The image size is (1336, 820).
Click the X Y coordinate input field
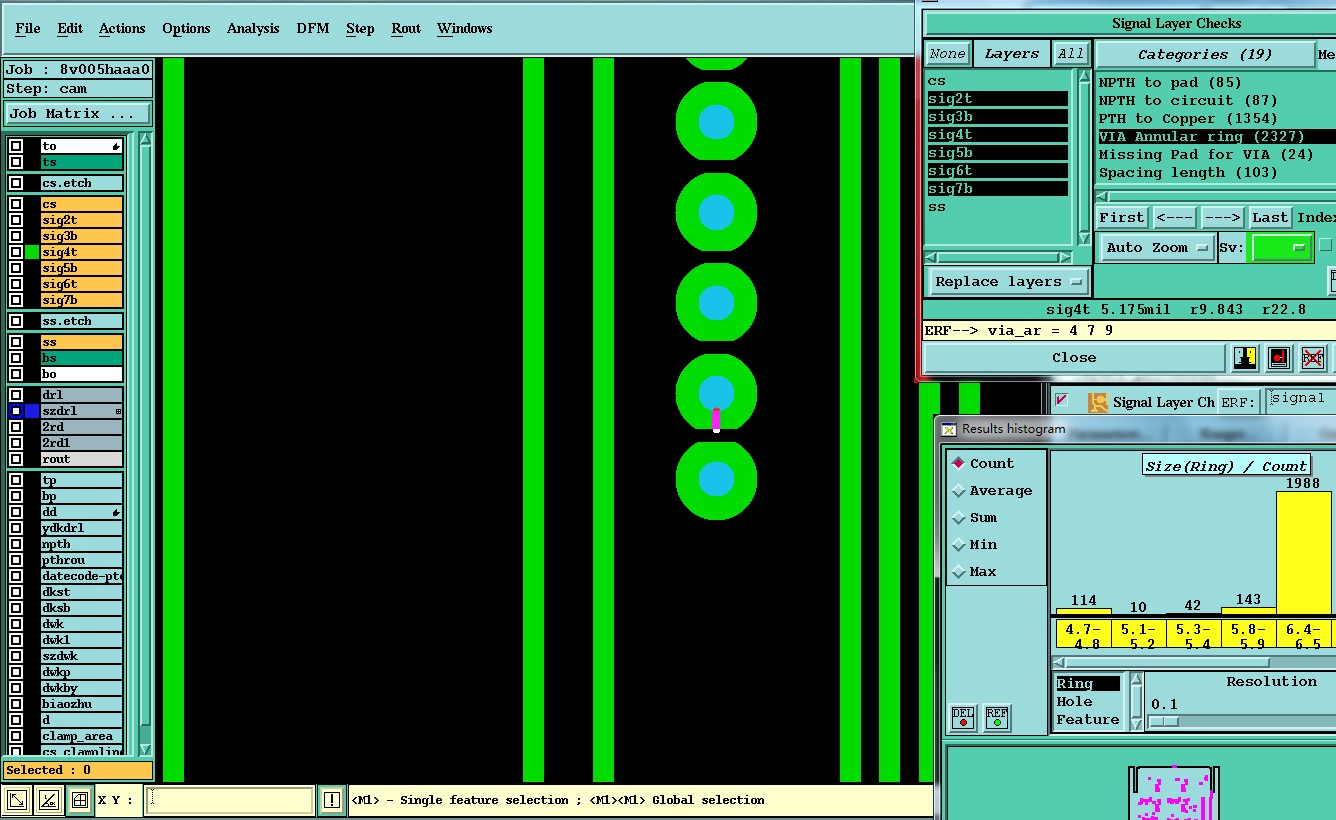coord(229,800)
